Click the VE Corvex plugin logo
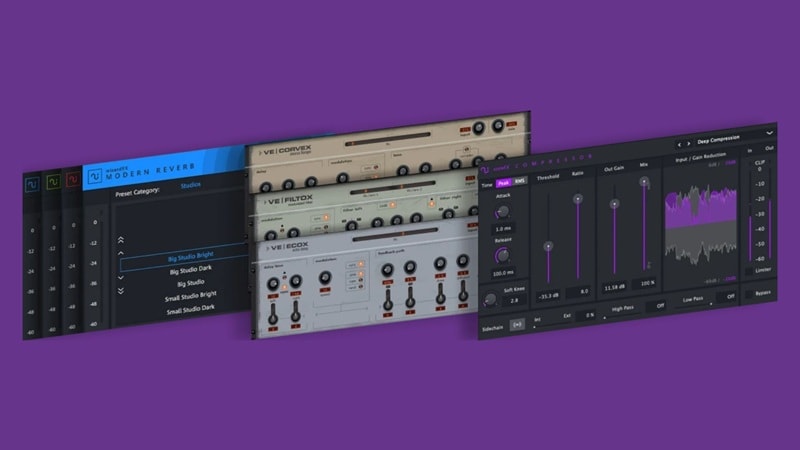Viewport: 800px width, 450px height. [287, 151]
